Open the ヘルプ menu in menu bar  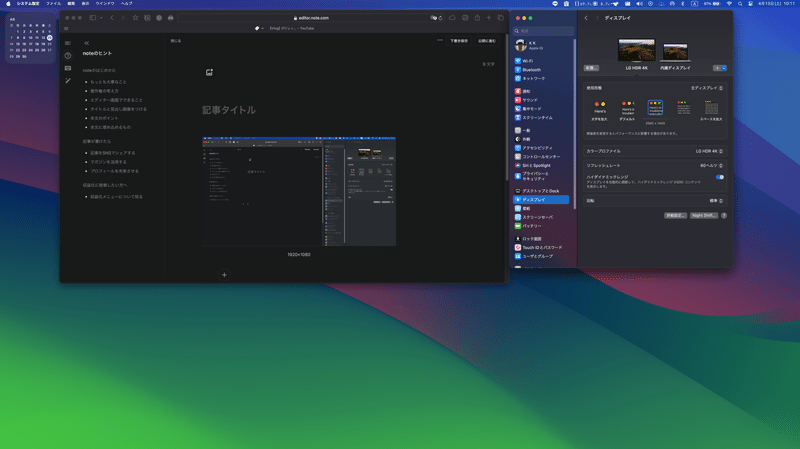(126, 4)
